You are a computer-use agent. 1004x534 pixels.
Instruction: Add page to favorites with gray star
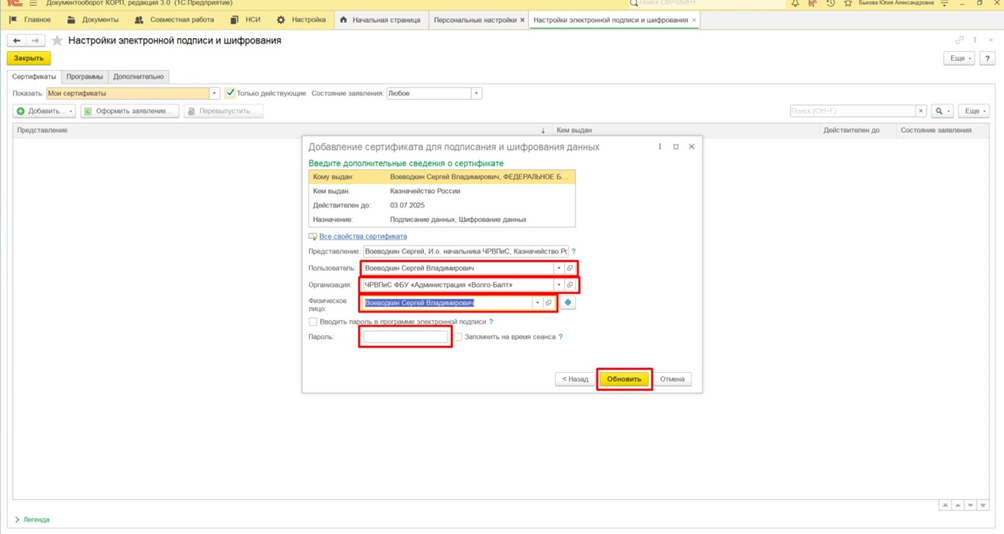57,40
